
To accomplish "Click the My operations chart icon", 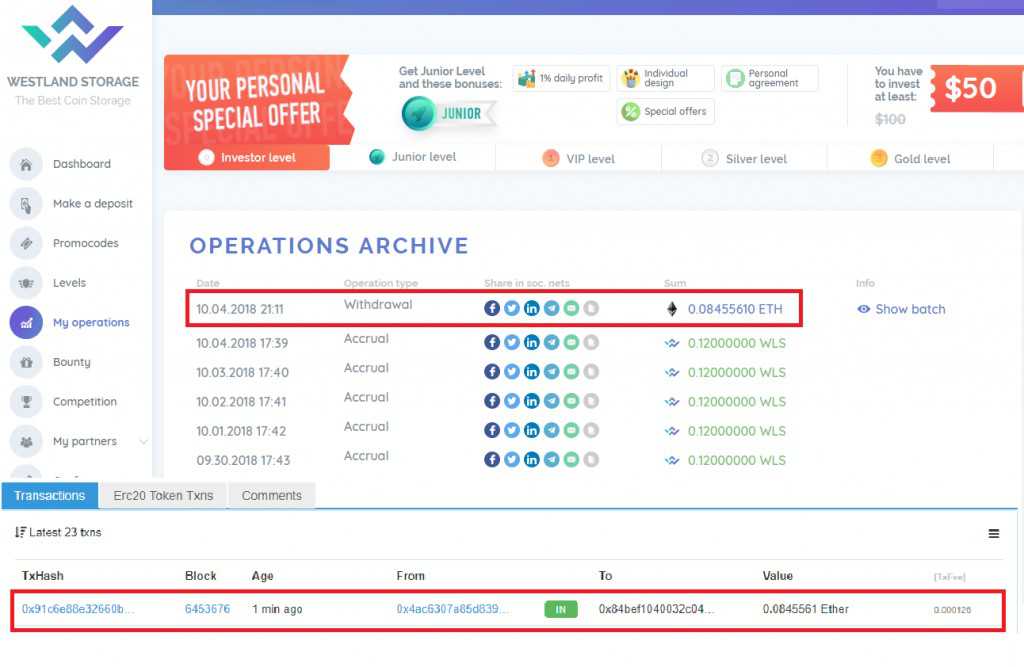I will [26, 323].
